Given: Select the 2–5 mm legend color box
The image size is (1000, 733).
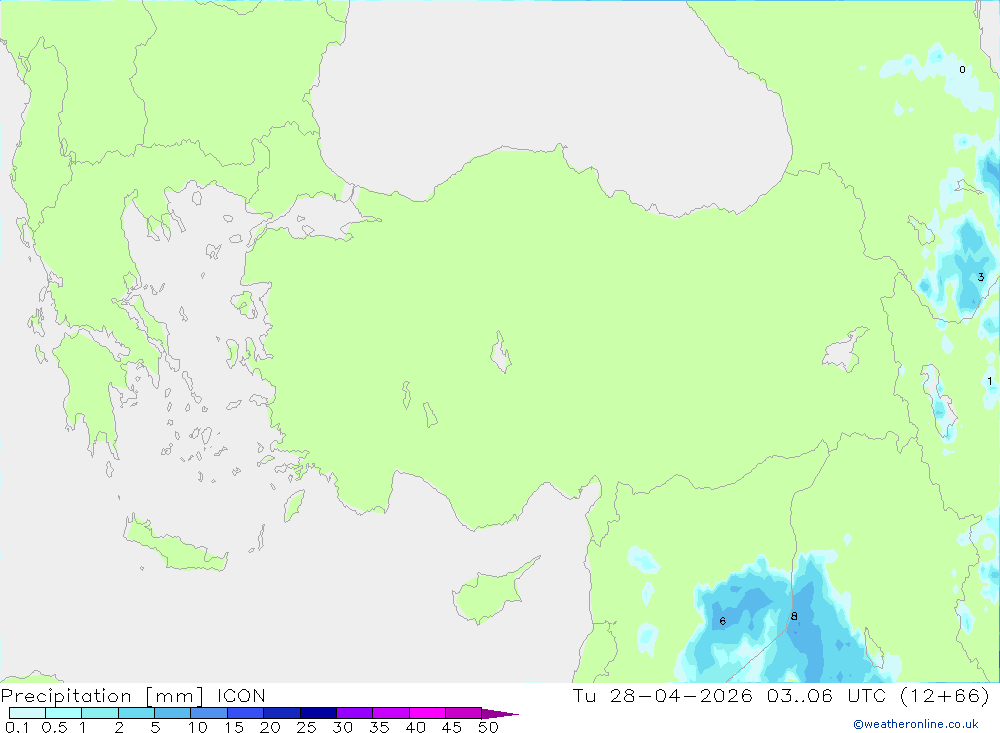Looking at the screenshot, I should [136, 713].
